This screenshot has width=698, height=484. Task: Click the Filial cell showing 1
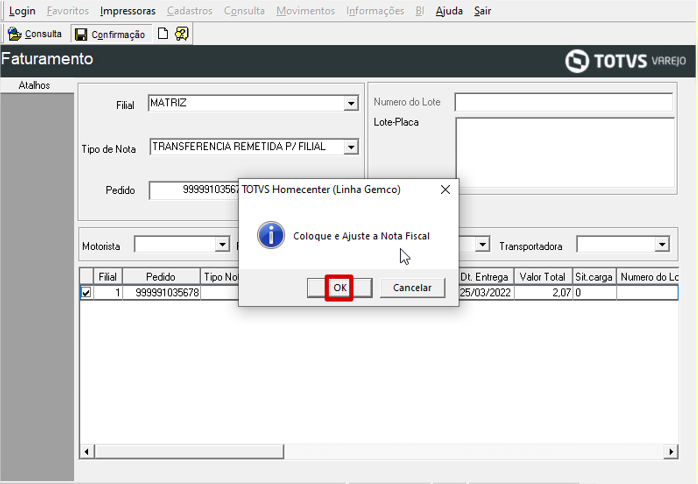point(108,293)
